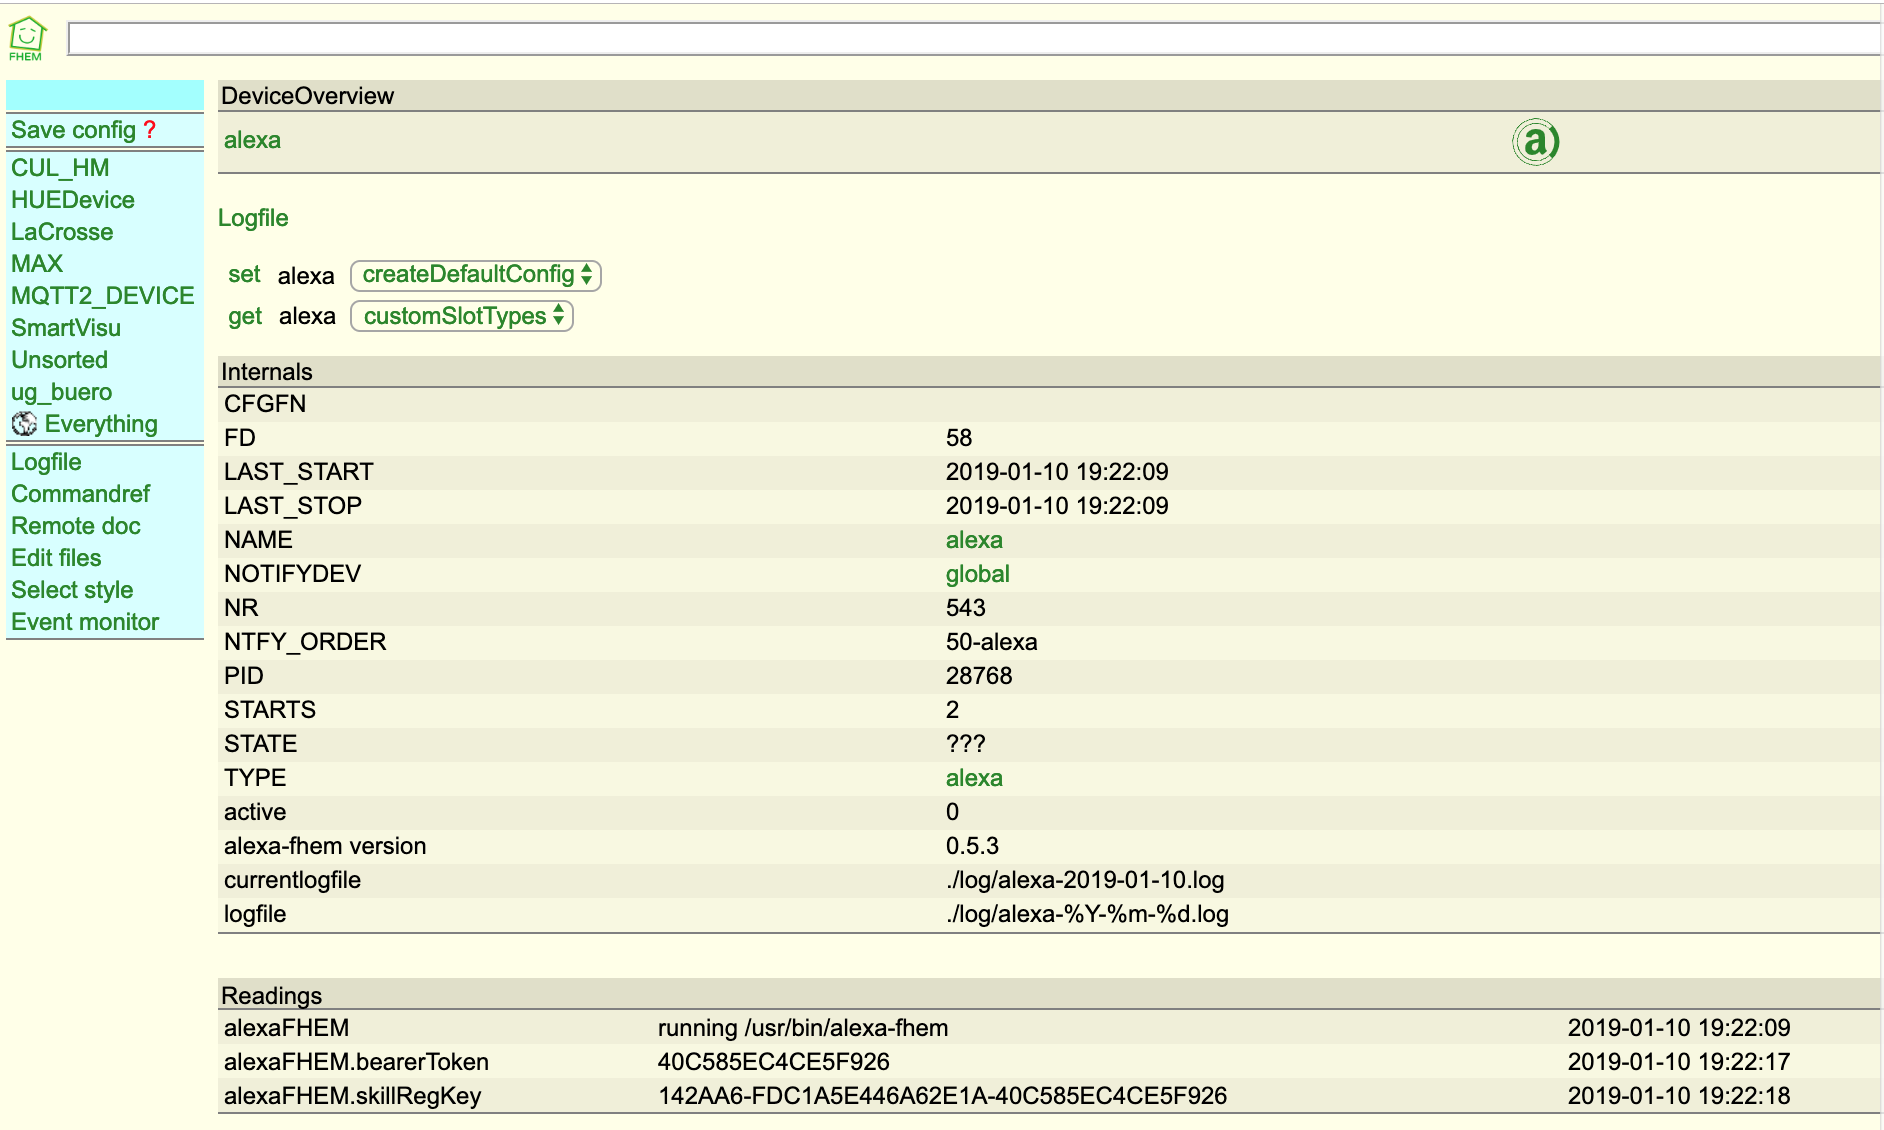
Task: Open the HUEDevice room
Action: [x=73, y=200]
